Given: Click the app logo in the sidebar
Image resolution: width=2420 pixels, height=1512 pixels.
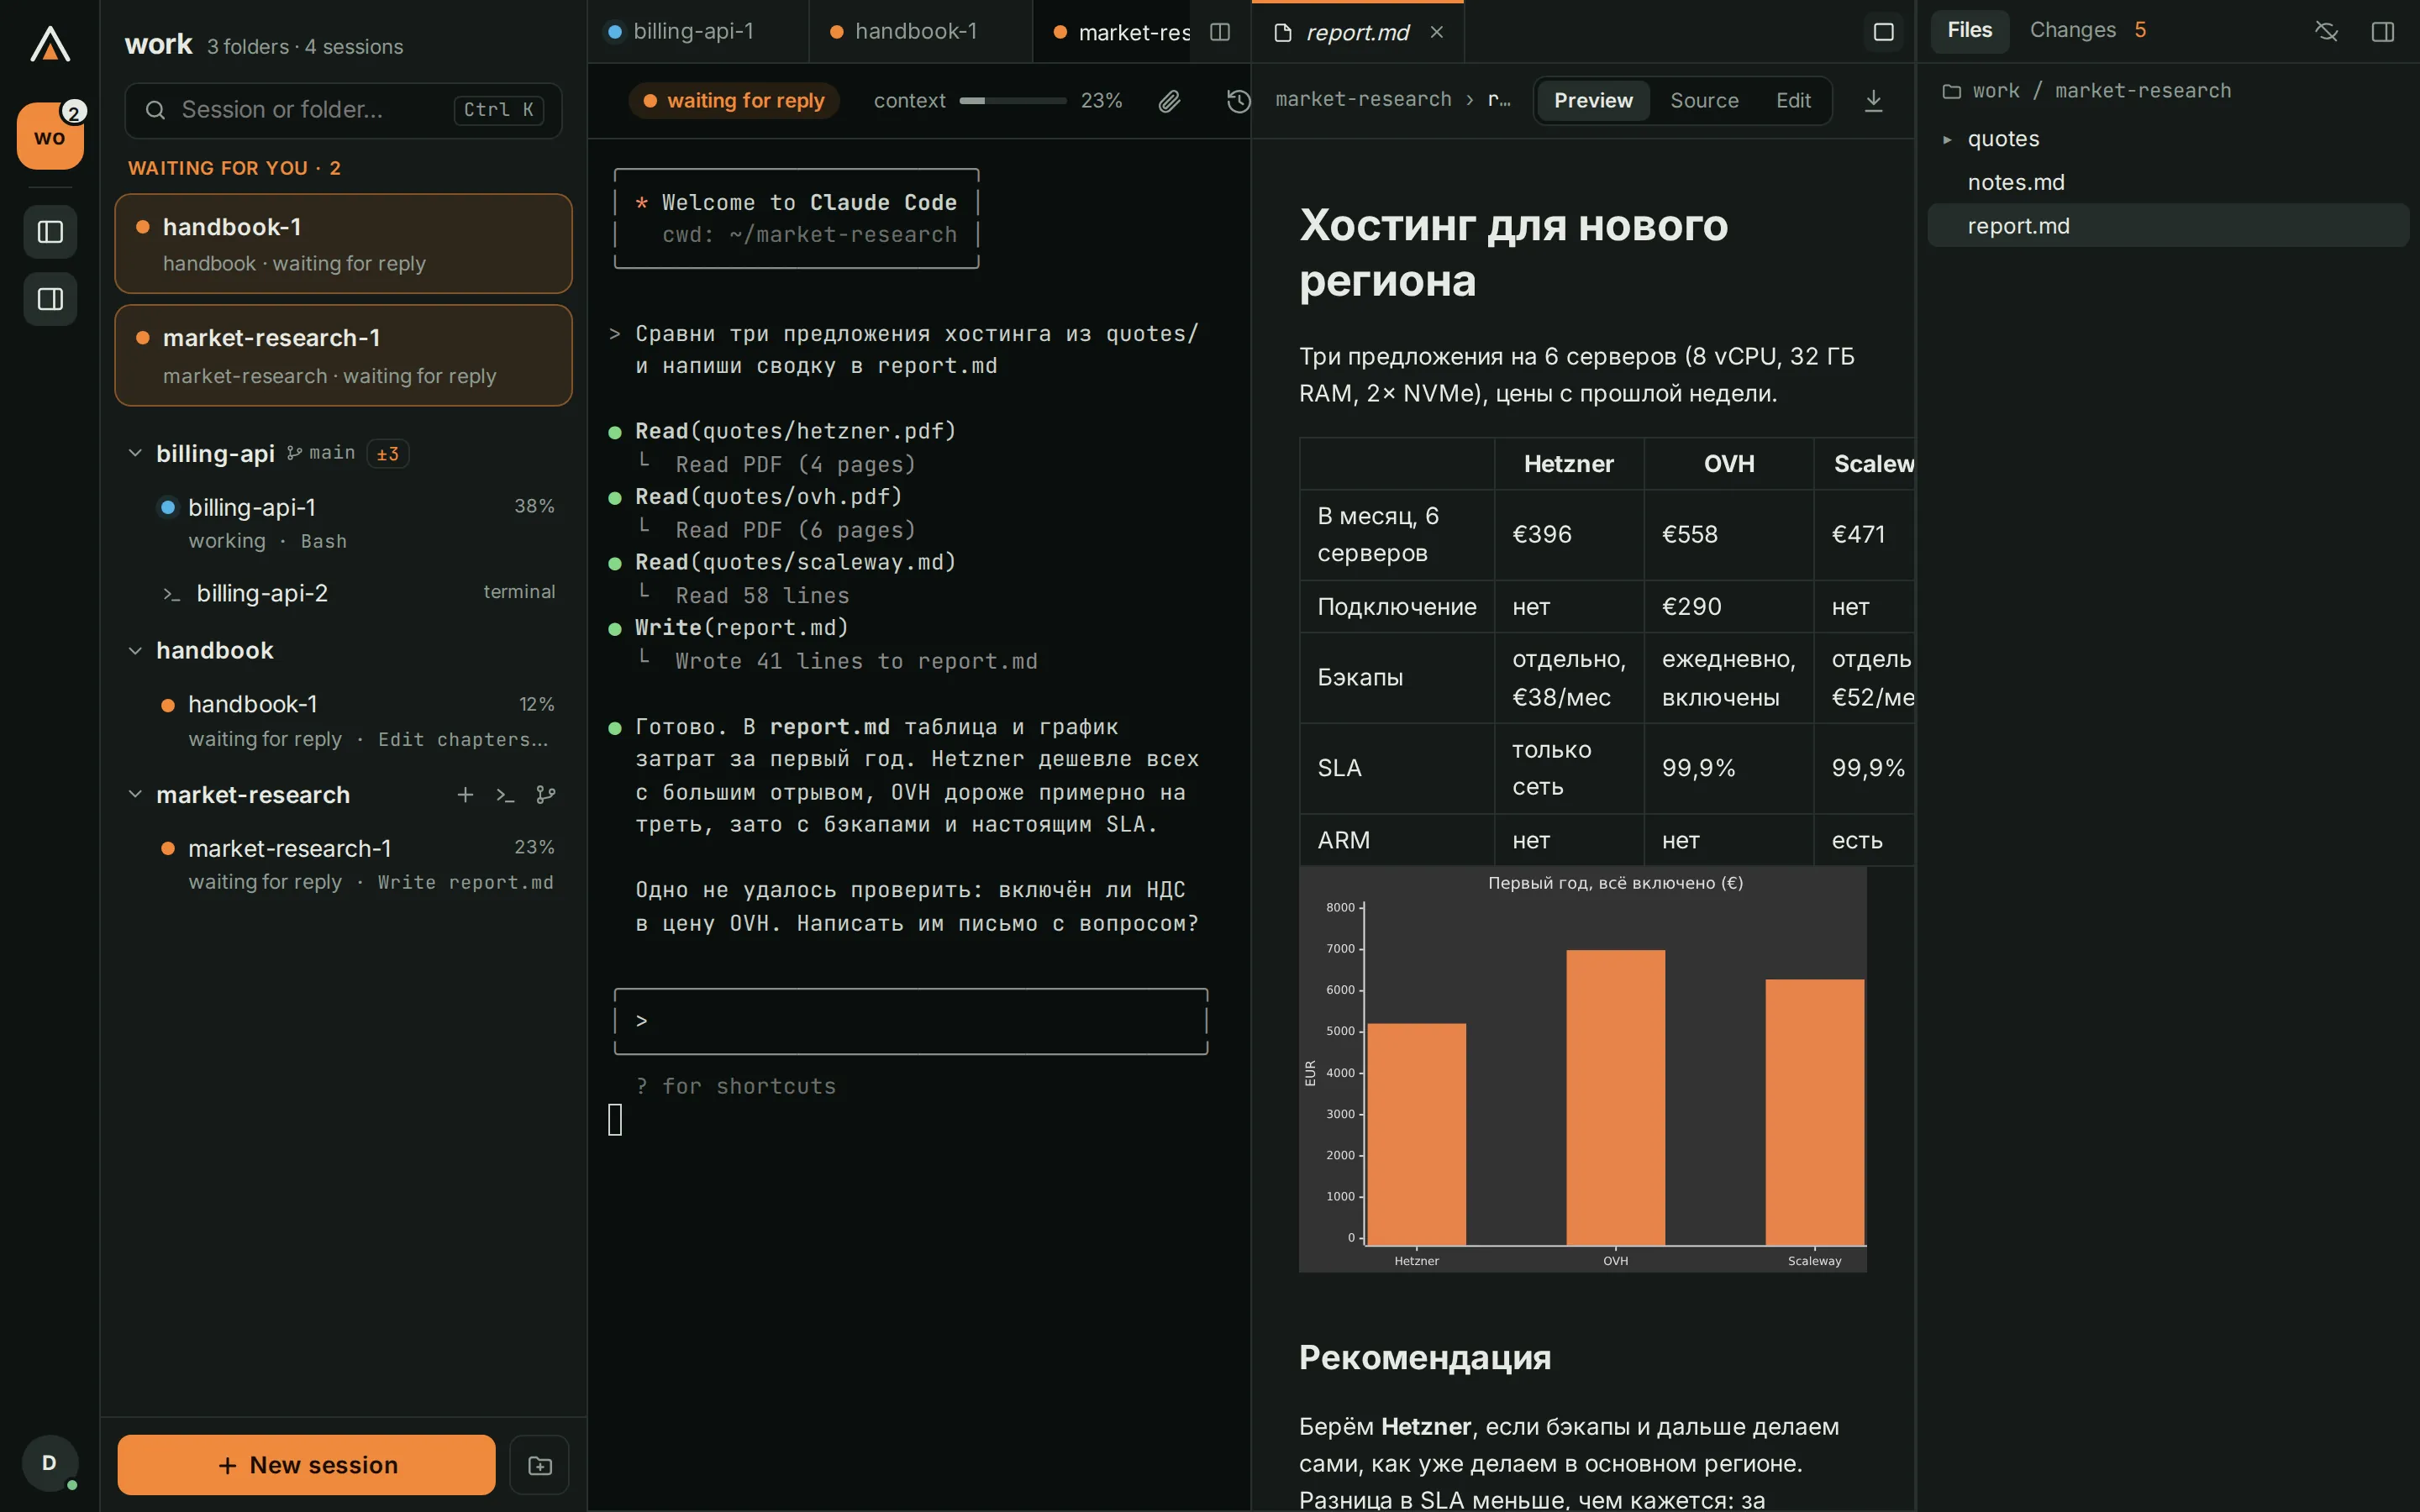Looking at the screenshot, I should (x=50, y=44).
